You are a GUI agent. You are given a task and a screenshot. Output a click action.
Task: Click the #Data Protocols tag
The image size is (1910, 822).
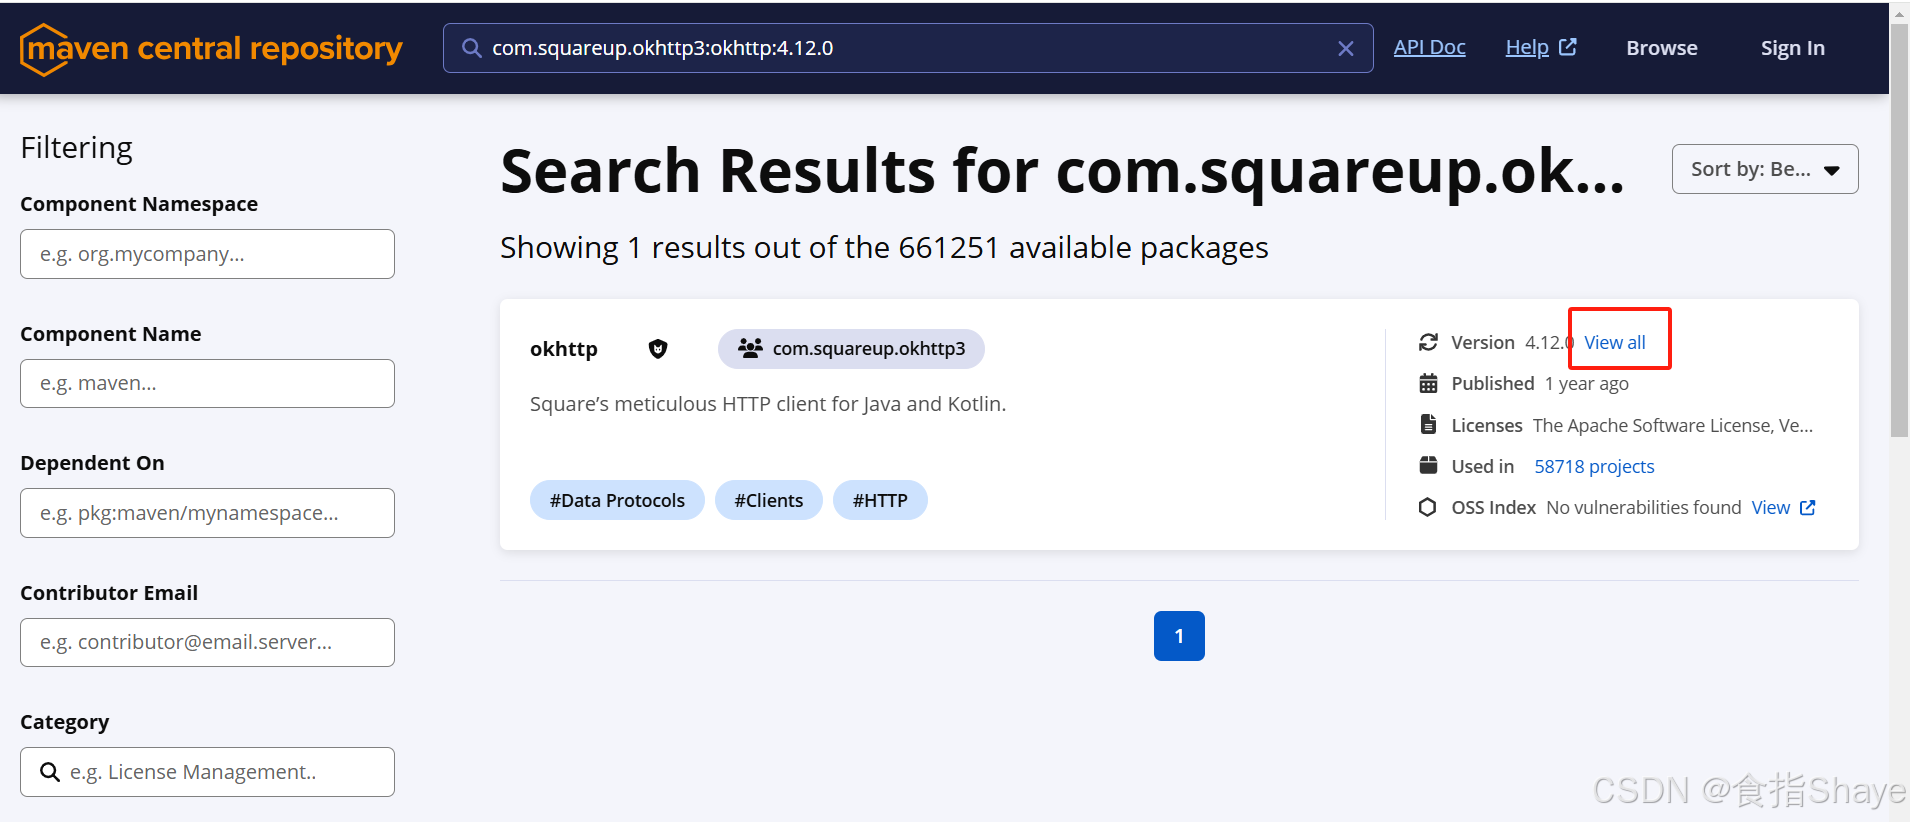617,500
